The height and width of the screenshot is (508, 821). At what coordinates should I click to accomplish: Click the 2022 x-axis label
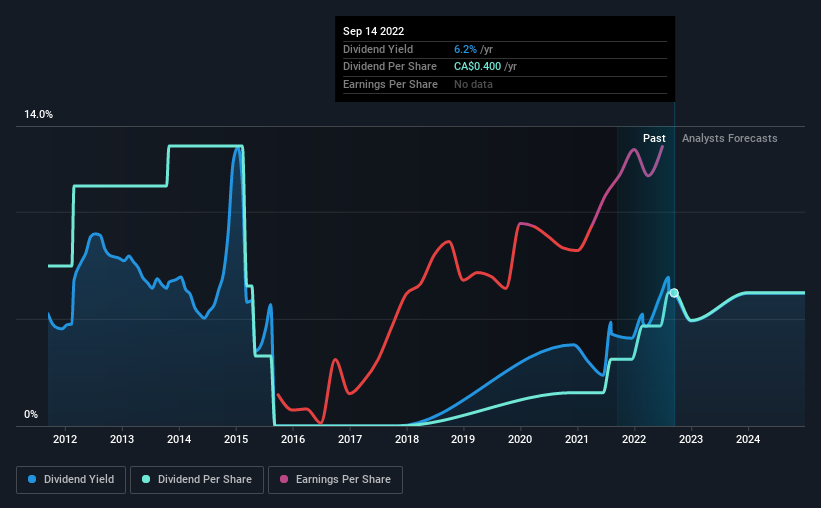tap(634, 439)
